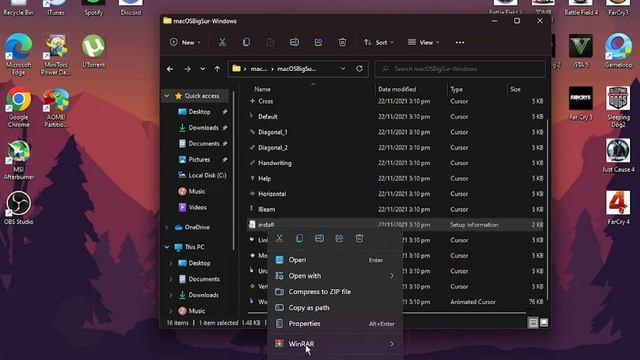Open Gameloop desktop icon
The height and width of the screenshot is (360, 640).
point(618,51)
